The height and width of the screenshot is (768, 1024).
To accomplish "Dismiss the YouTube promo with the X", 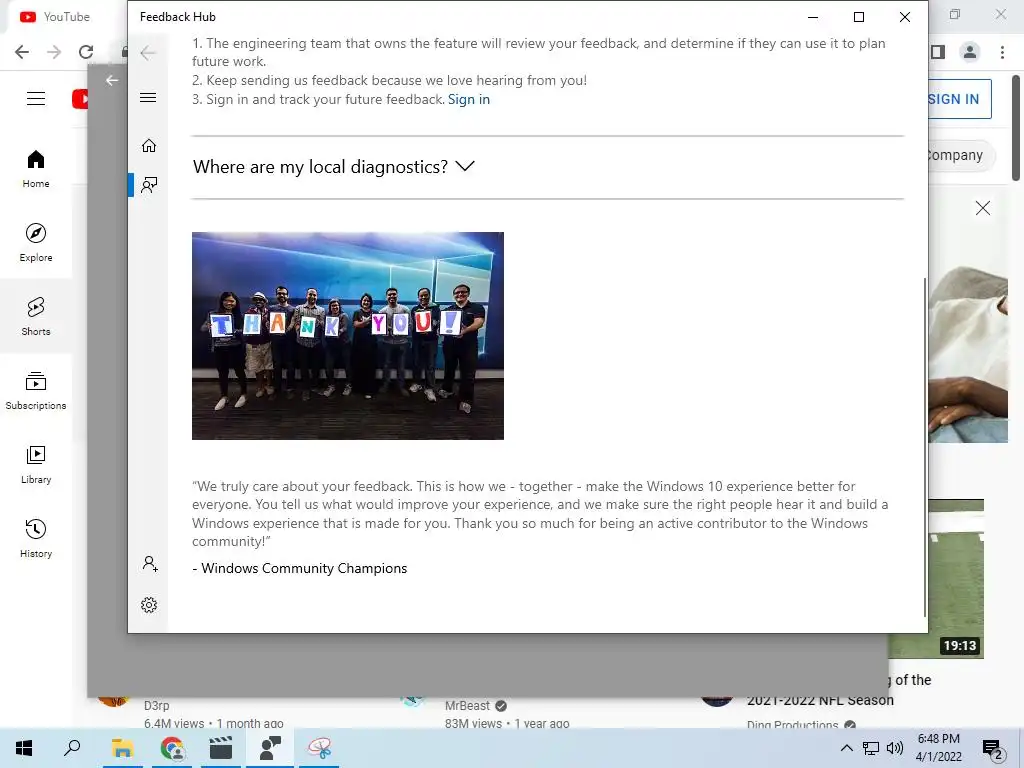I will coord(982,208).
